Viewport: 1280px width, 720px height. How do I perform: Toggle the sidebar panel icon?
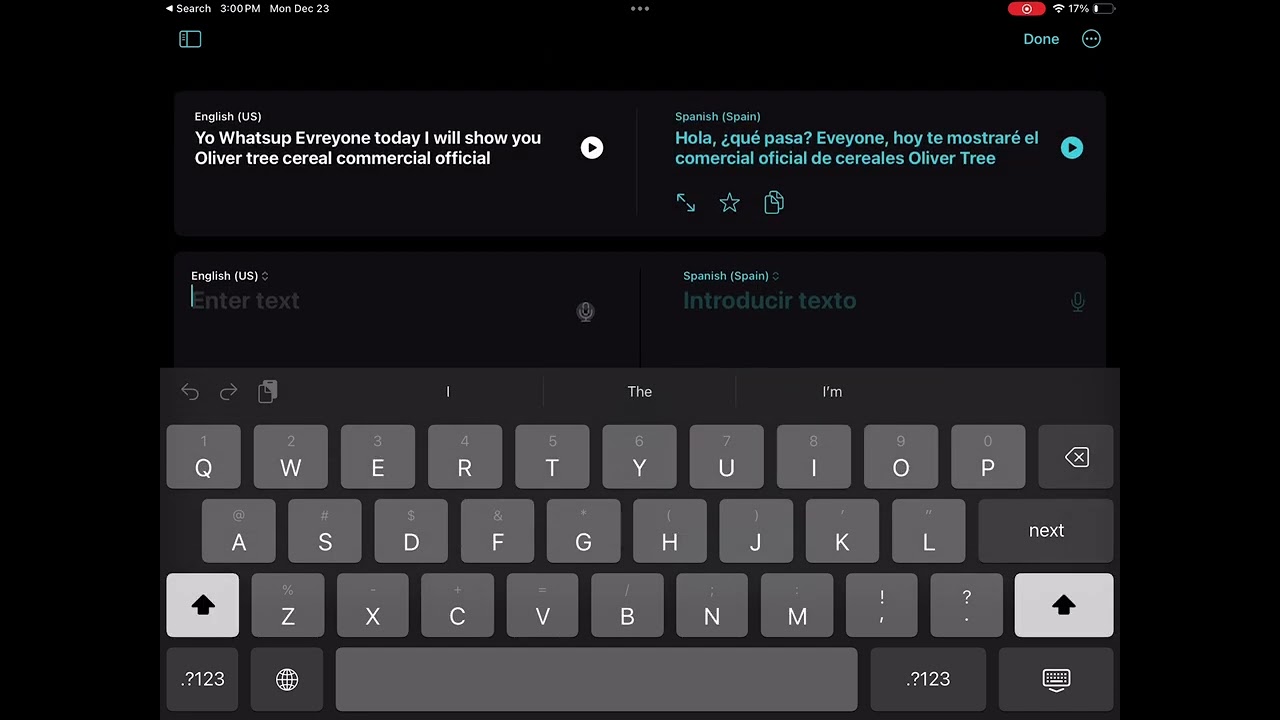(x=190, y=39)
